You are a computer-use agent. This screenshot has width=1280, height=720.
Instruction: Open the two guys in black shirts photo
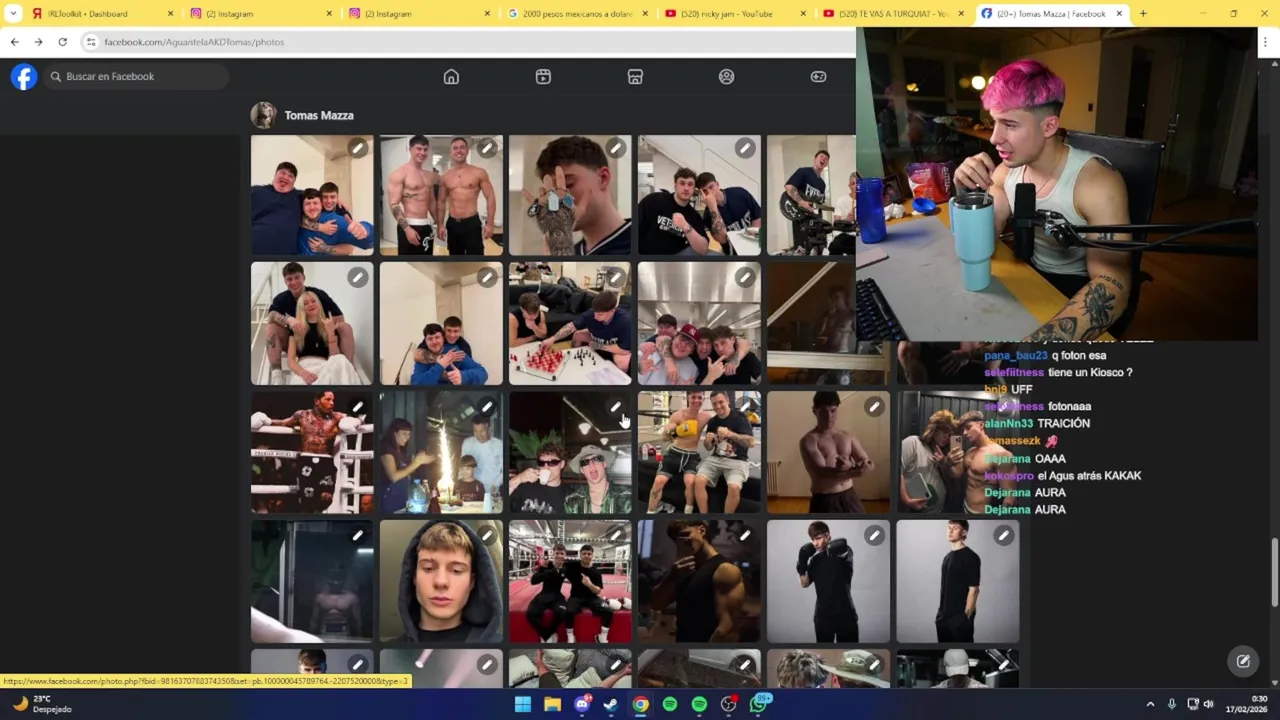tap(699, 194)
